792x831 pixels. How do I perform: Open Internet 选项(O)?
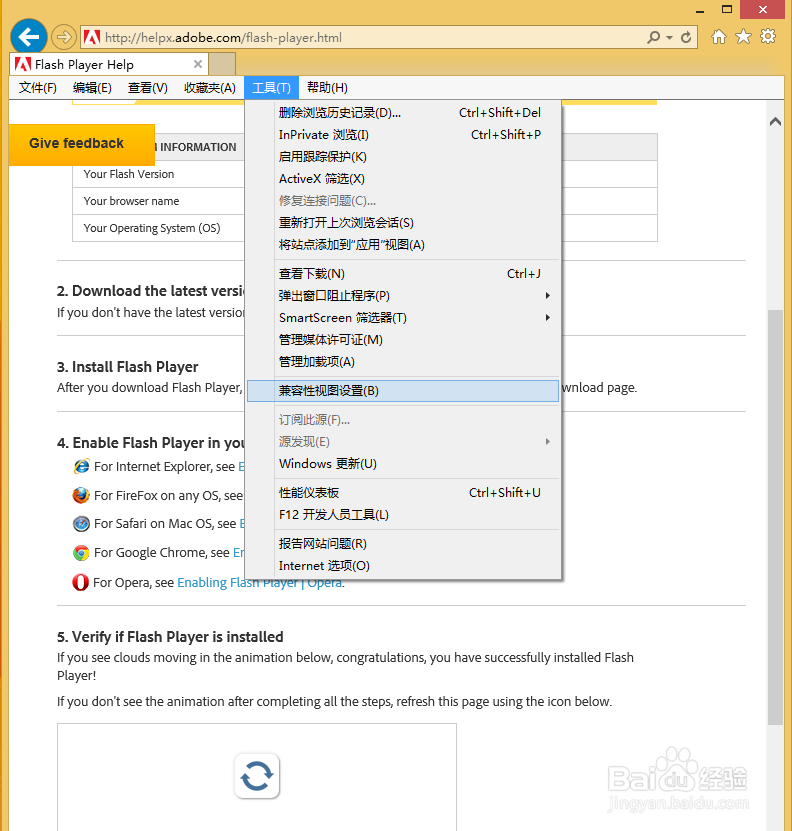click(404, 565)
